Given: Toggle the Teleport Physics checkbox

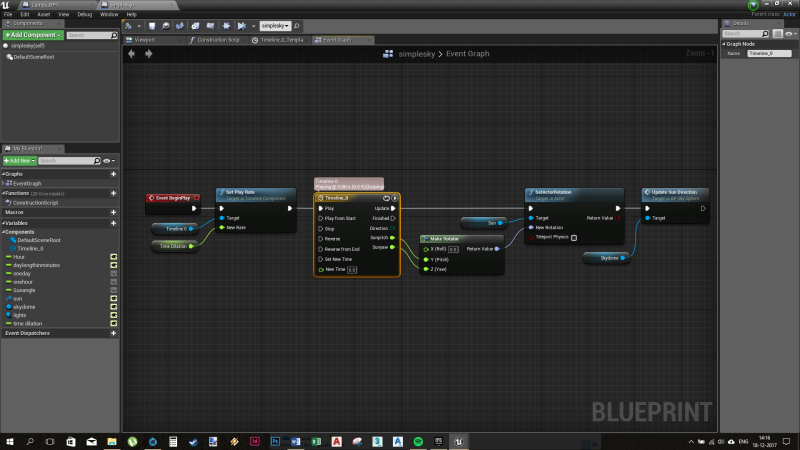Looking at the screenshot, I should (x=574, y=238).
